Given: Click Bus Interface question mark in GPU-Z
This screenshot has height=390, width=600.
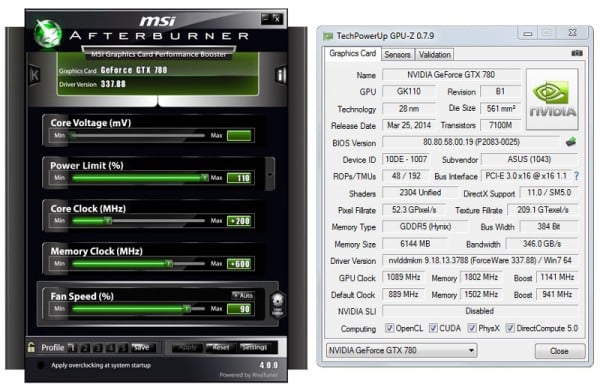Looking at the screenshot, I should pyautogui.click(x=576, y=176).
